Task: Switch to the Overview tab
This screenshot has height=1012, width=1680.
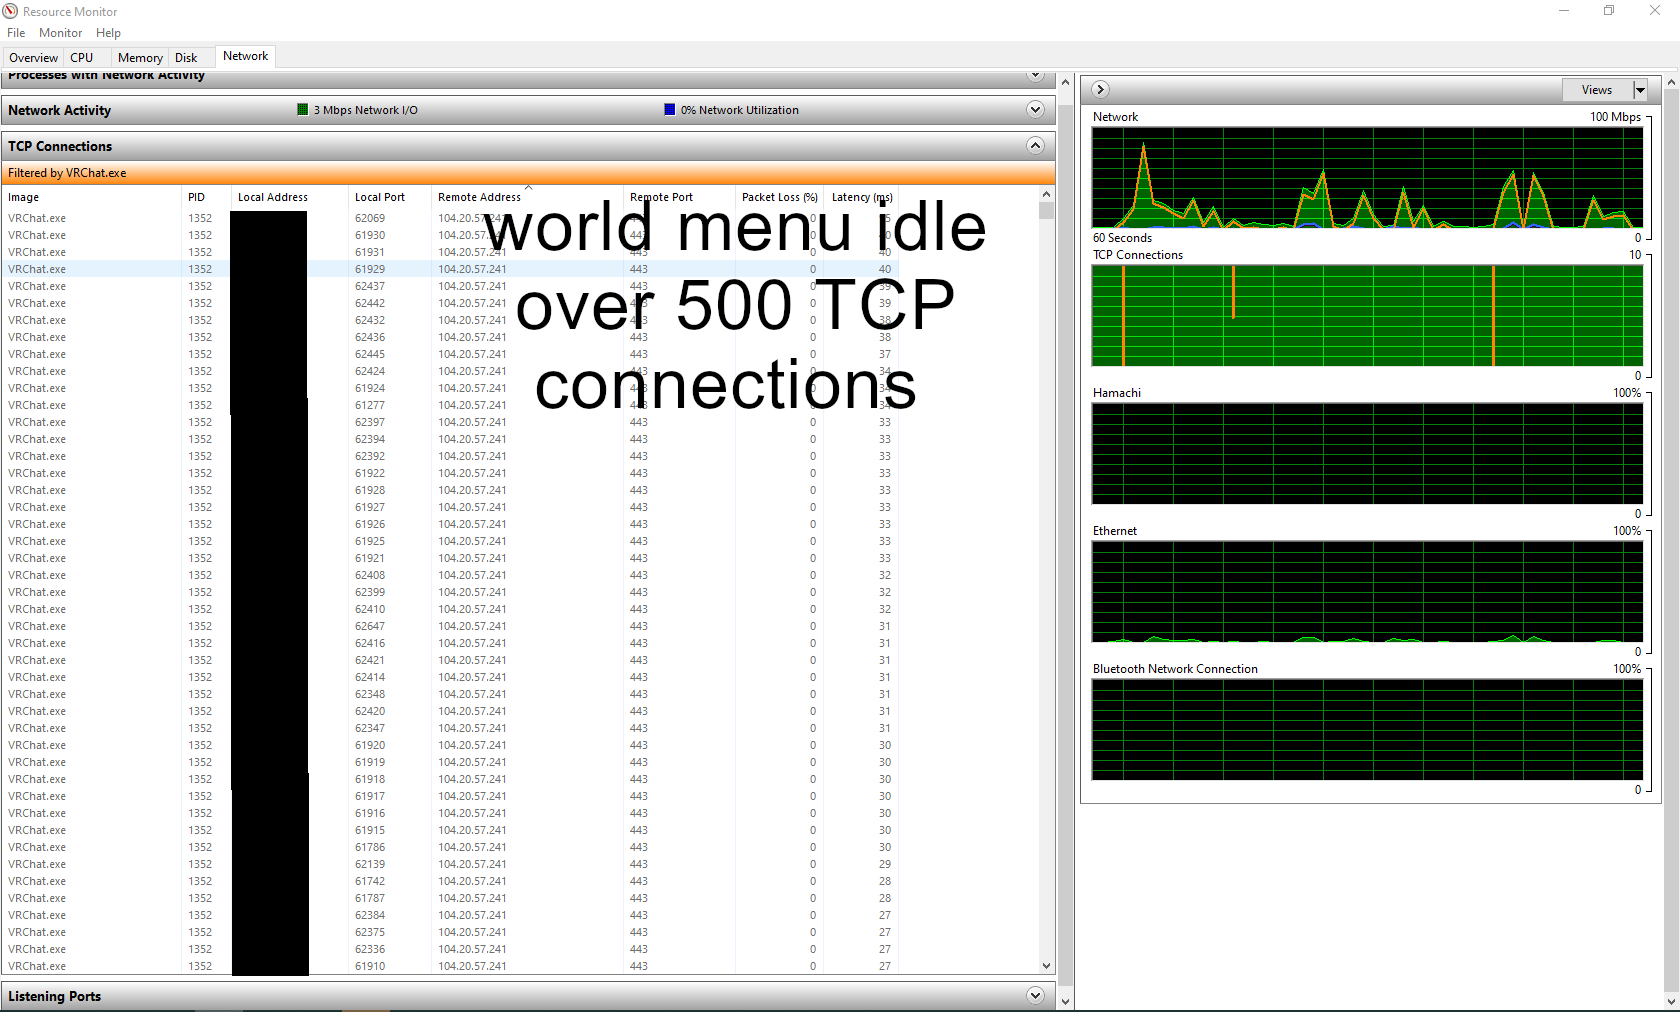Action: (34, 58)
